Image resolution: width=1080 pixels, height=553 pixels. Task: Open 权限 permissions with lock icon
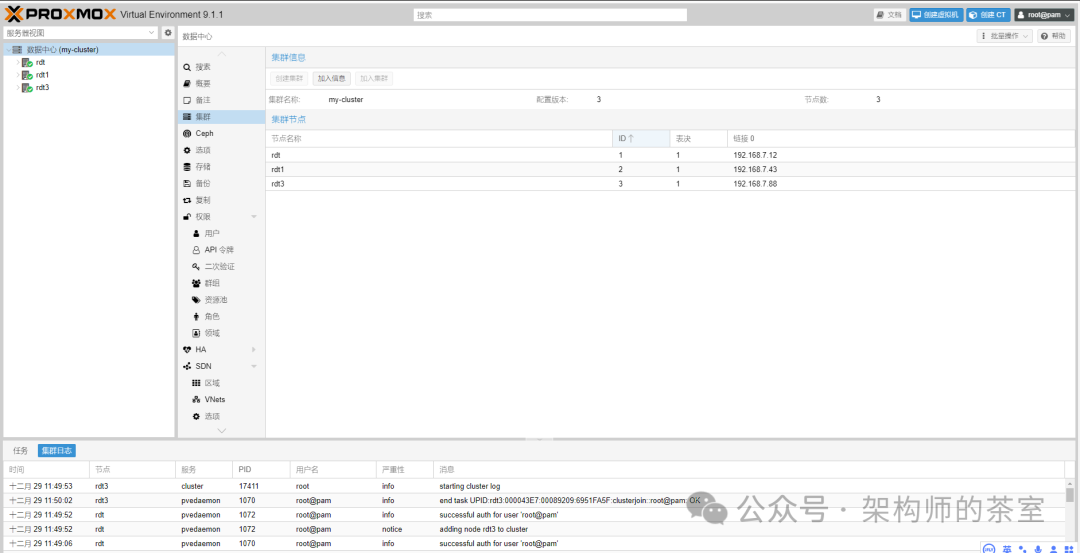221,216
